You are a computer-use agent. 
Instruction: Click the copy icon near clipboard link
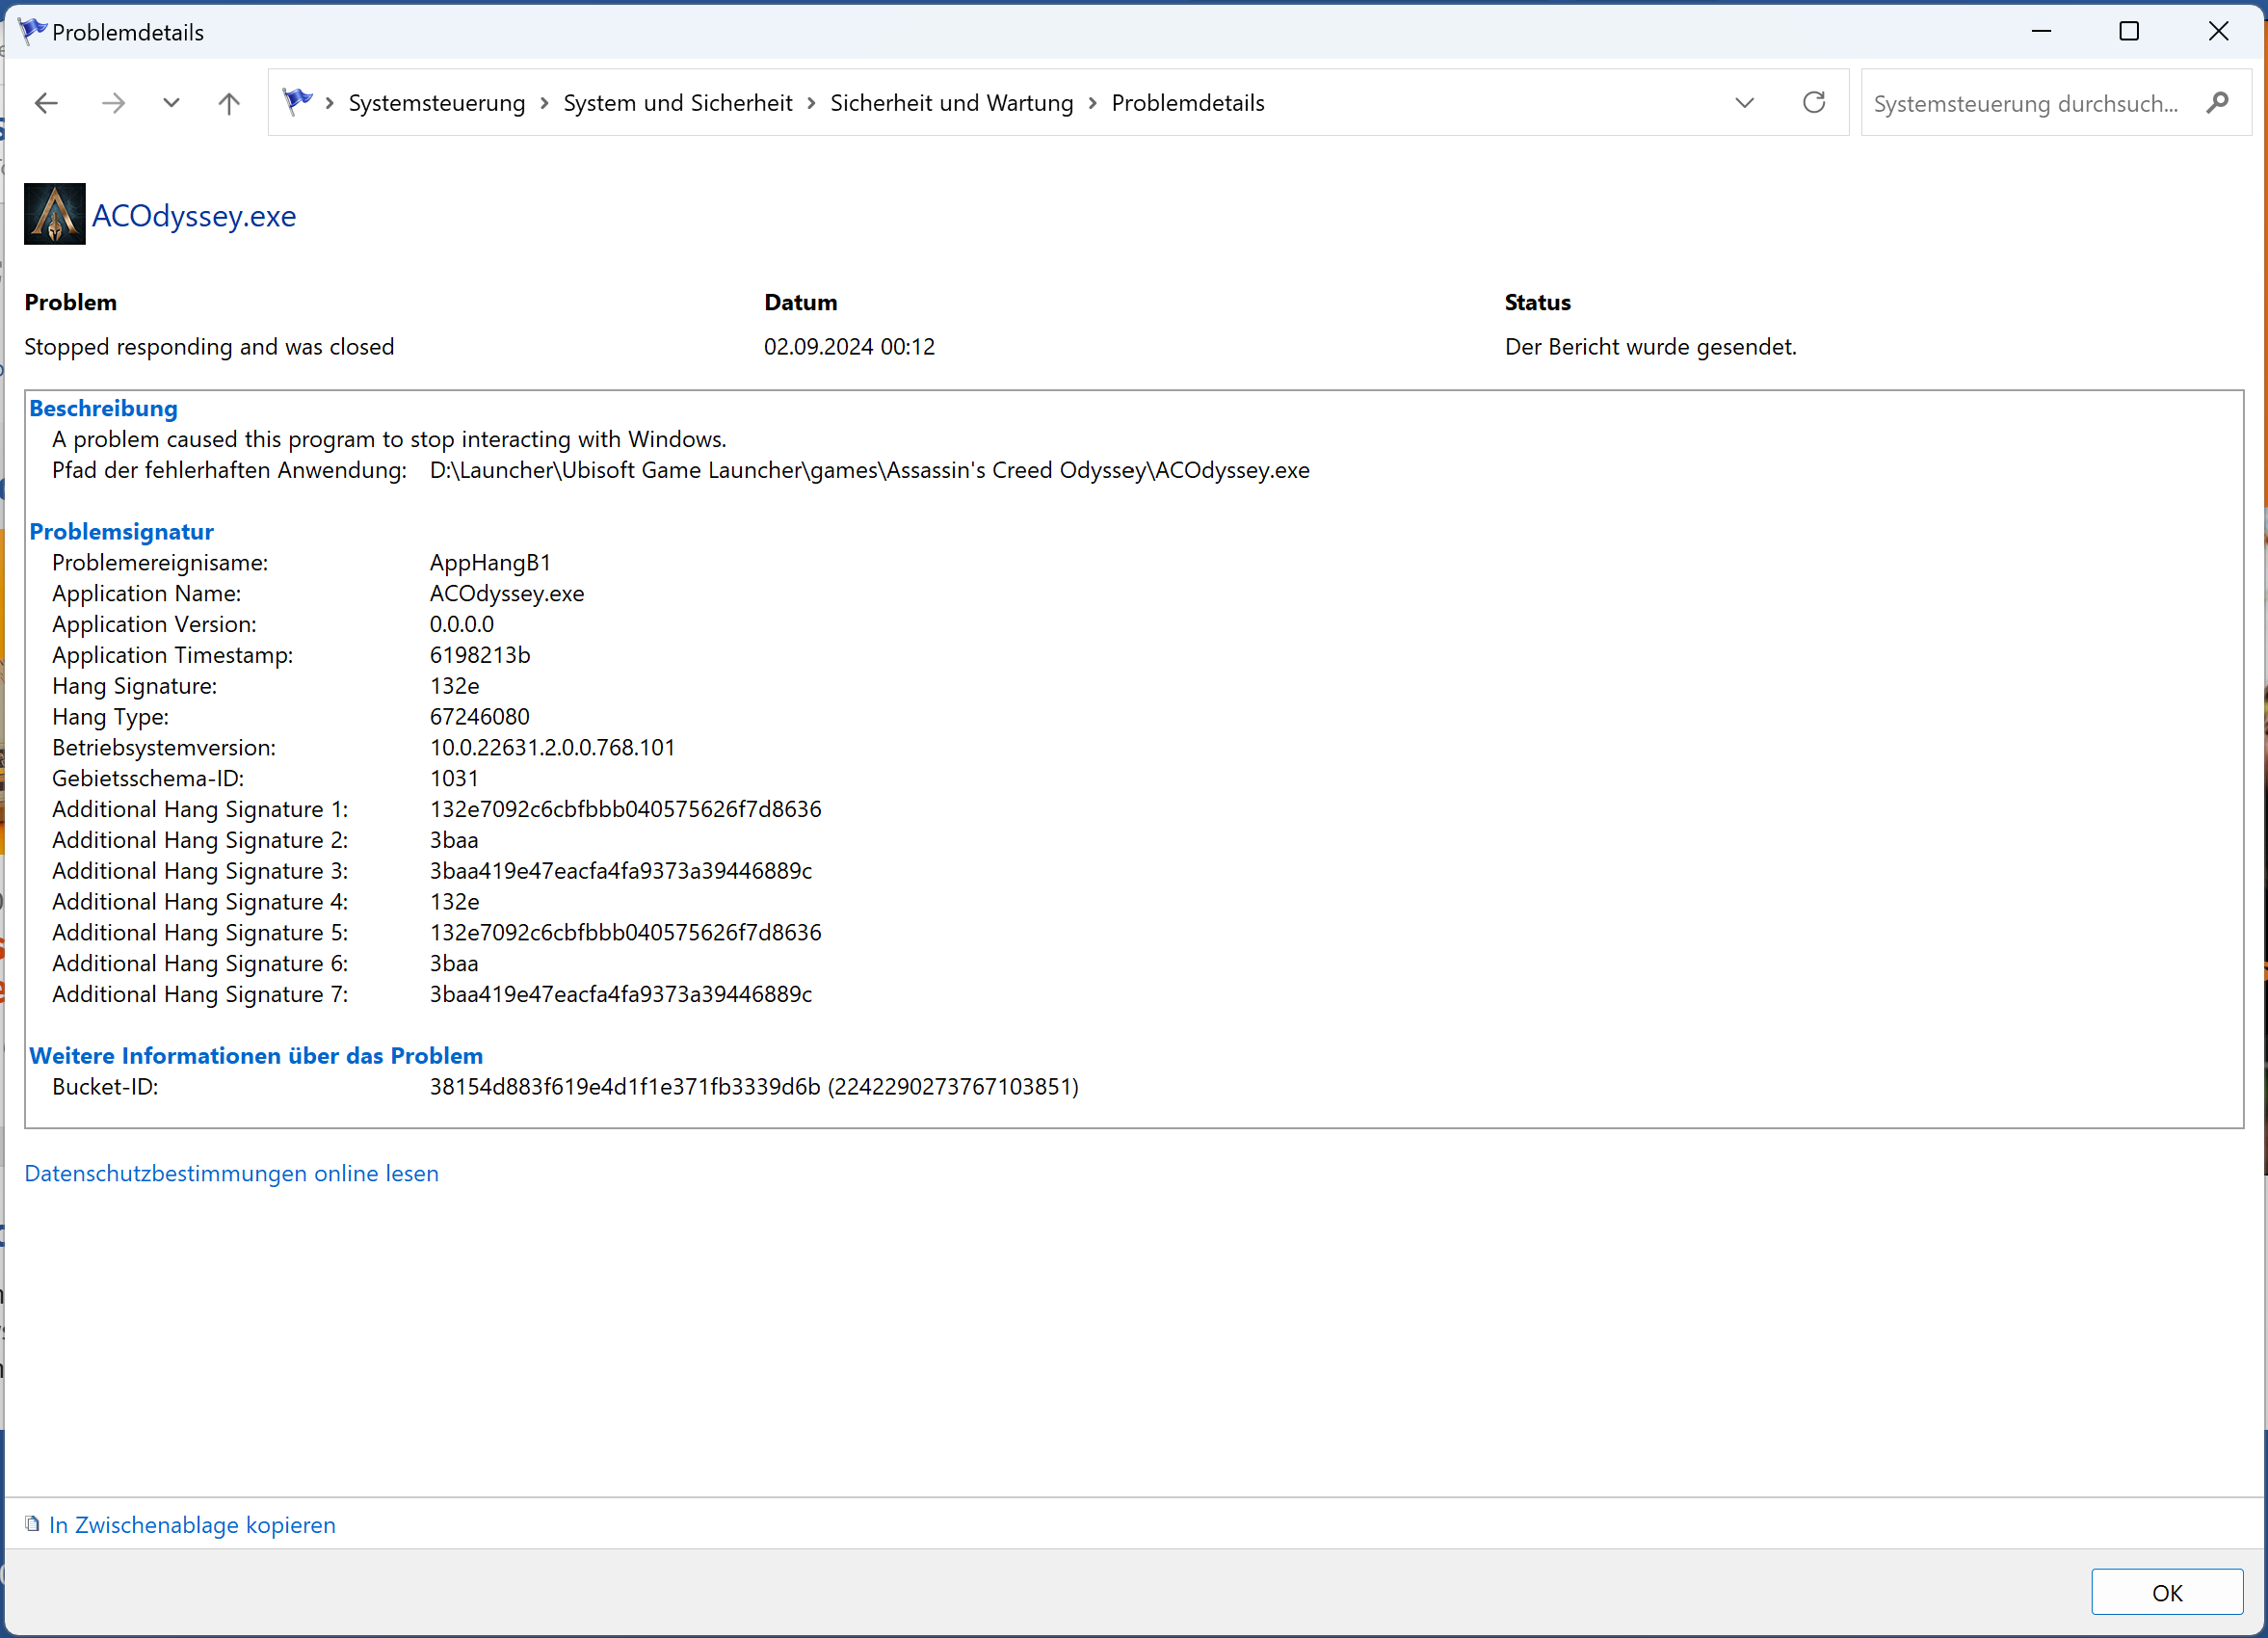pos(32,1524)
